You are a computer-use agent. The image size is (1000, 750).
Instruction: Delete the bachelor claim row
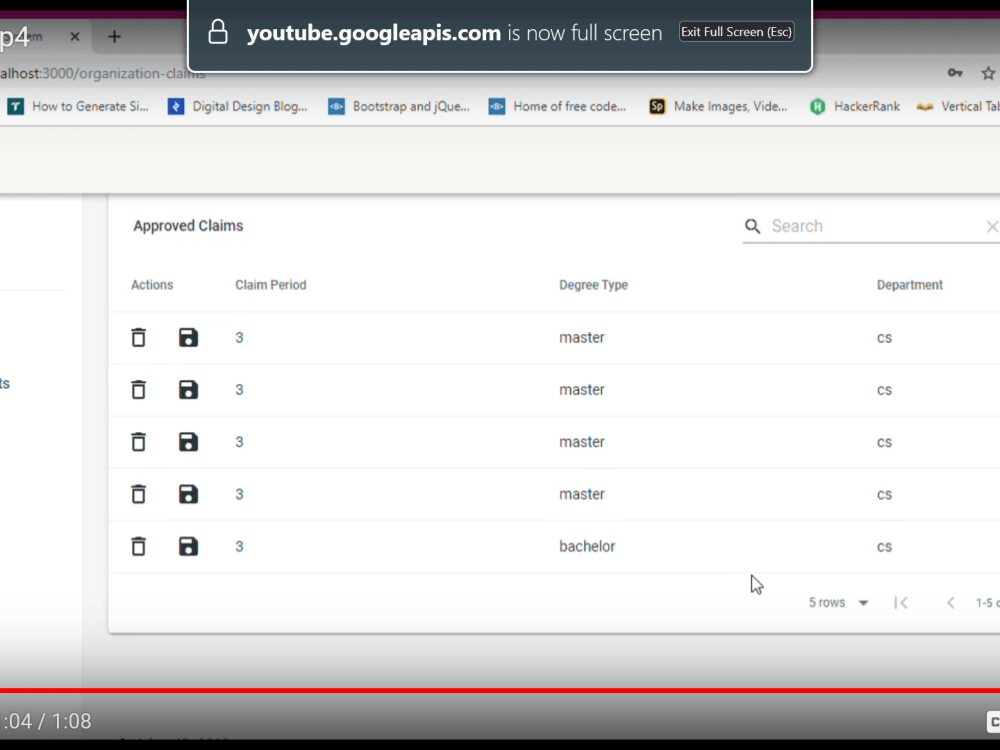(138, 547)
